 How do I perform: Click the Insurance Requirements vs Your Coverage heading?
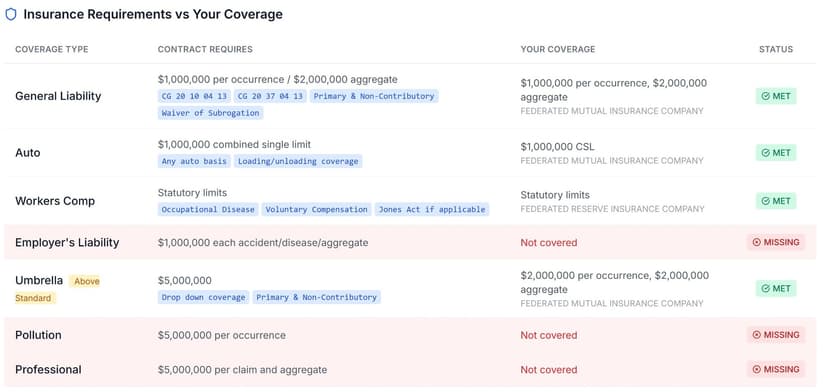(153, 14)
